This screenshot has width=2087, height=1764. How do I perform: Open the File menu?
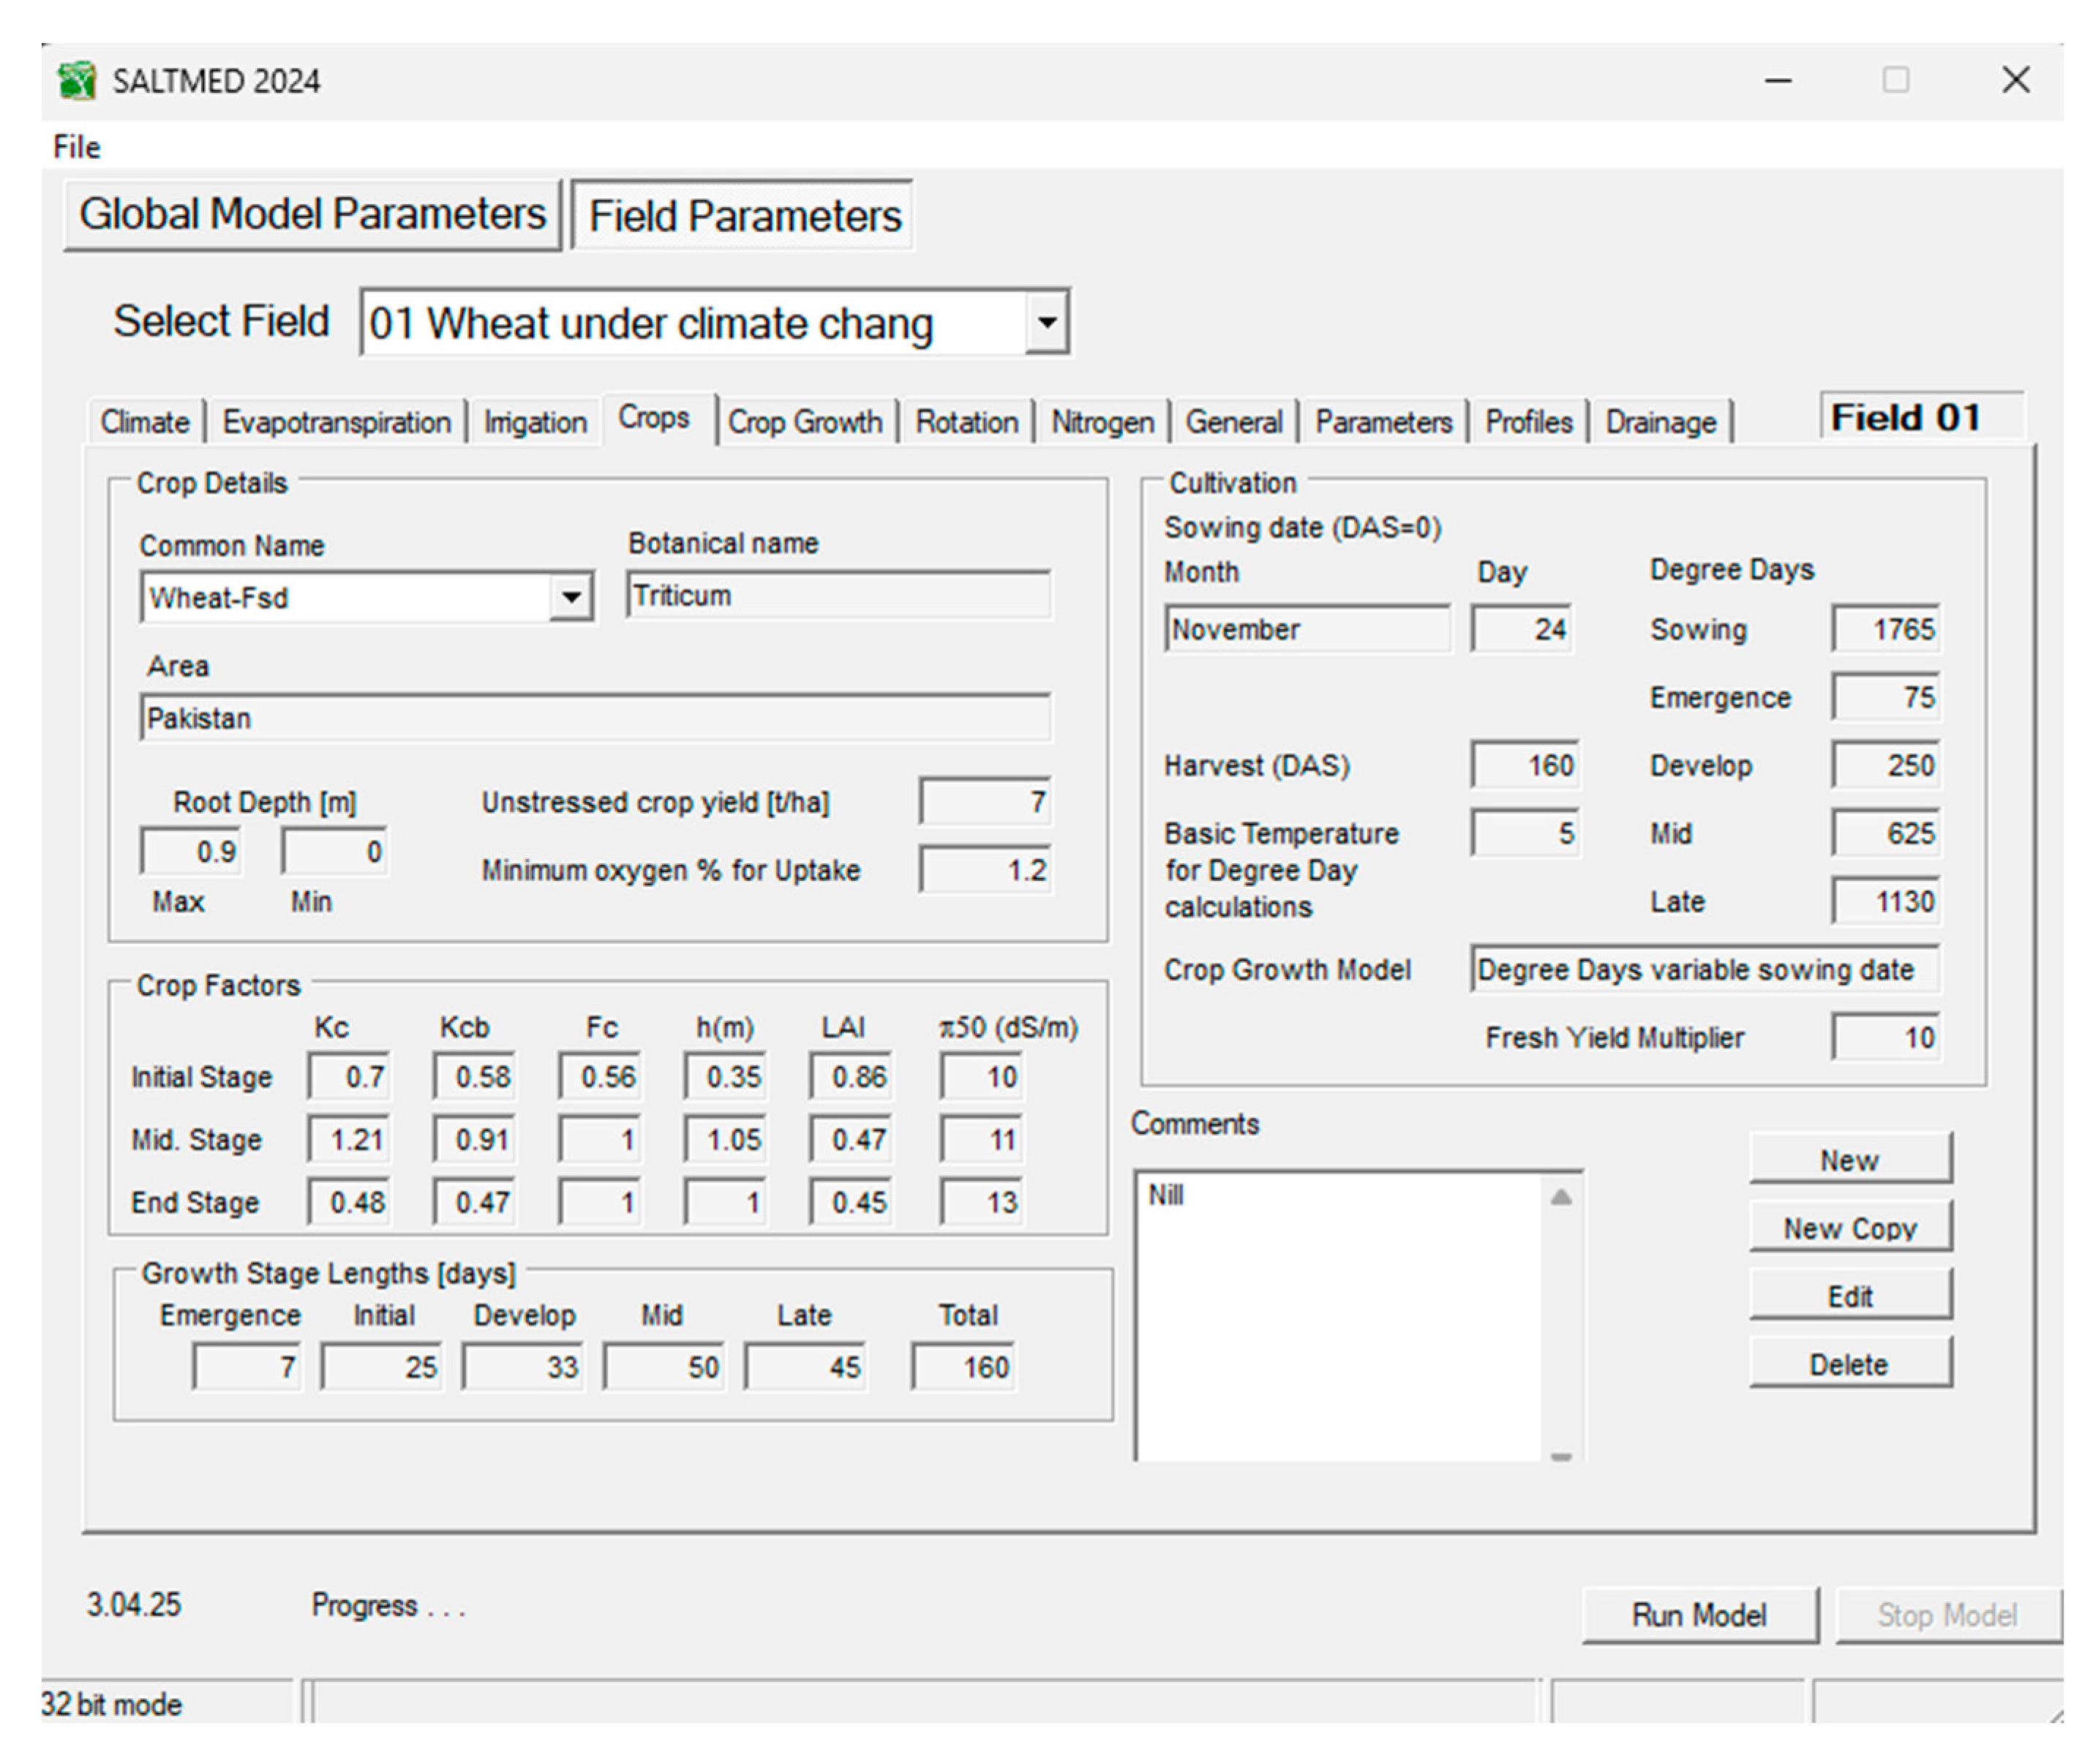click(x=76, y=147)
